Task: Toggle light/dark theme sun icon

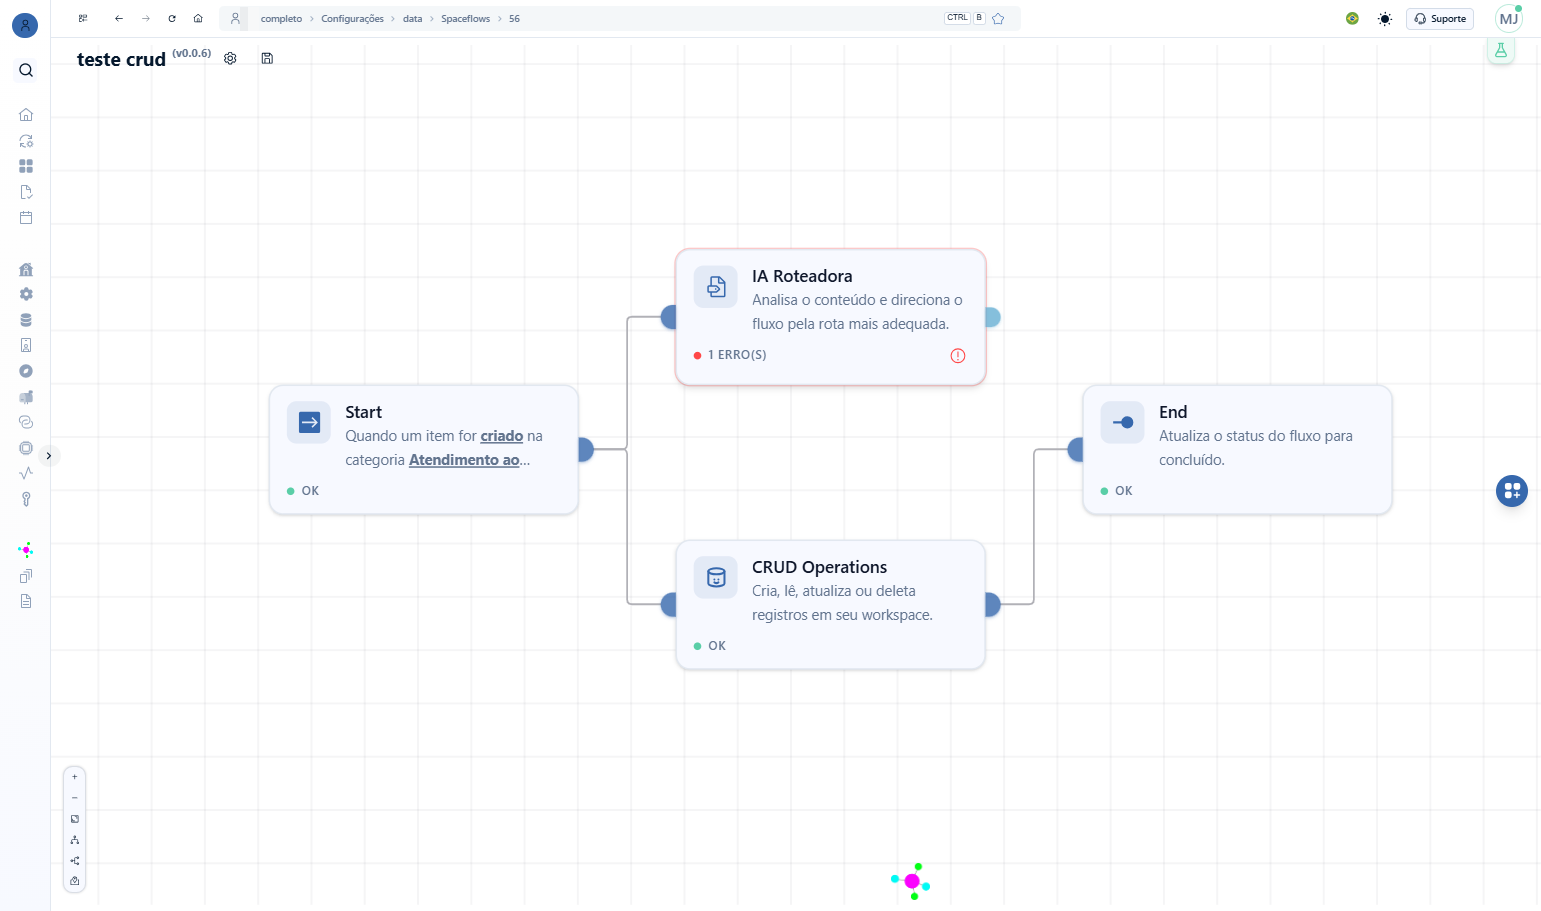Action: [1384, 19]
